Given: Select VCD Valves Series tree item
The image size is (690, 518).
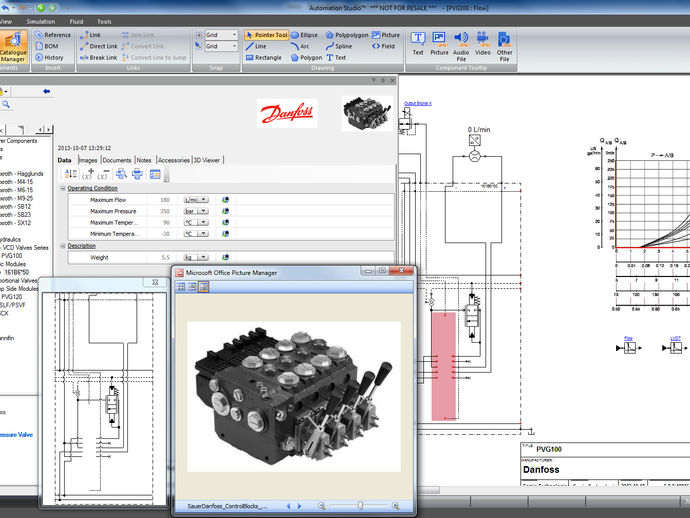Looking at the screenshot, I should coord(26,248).
